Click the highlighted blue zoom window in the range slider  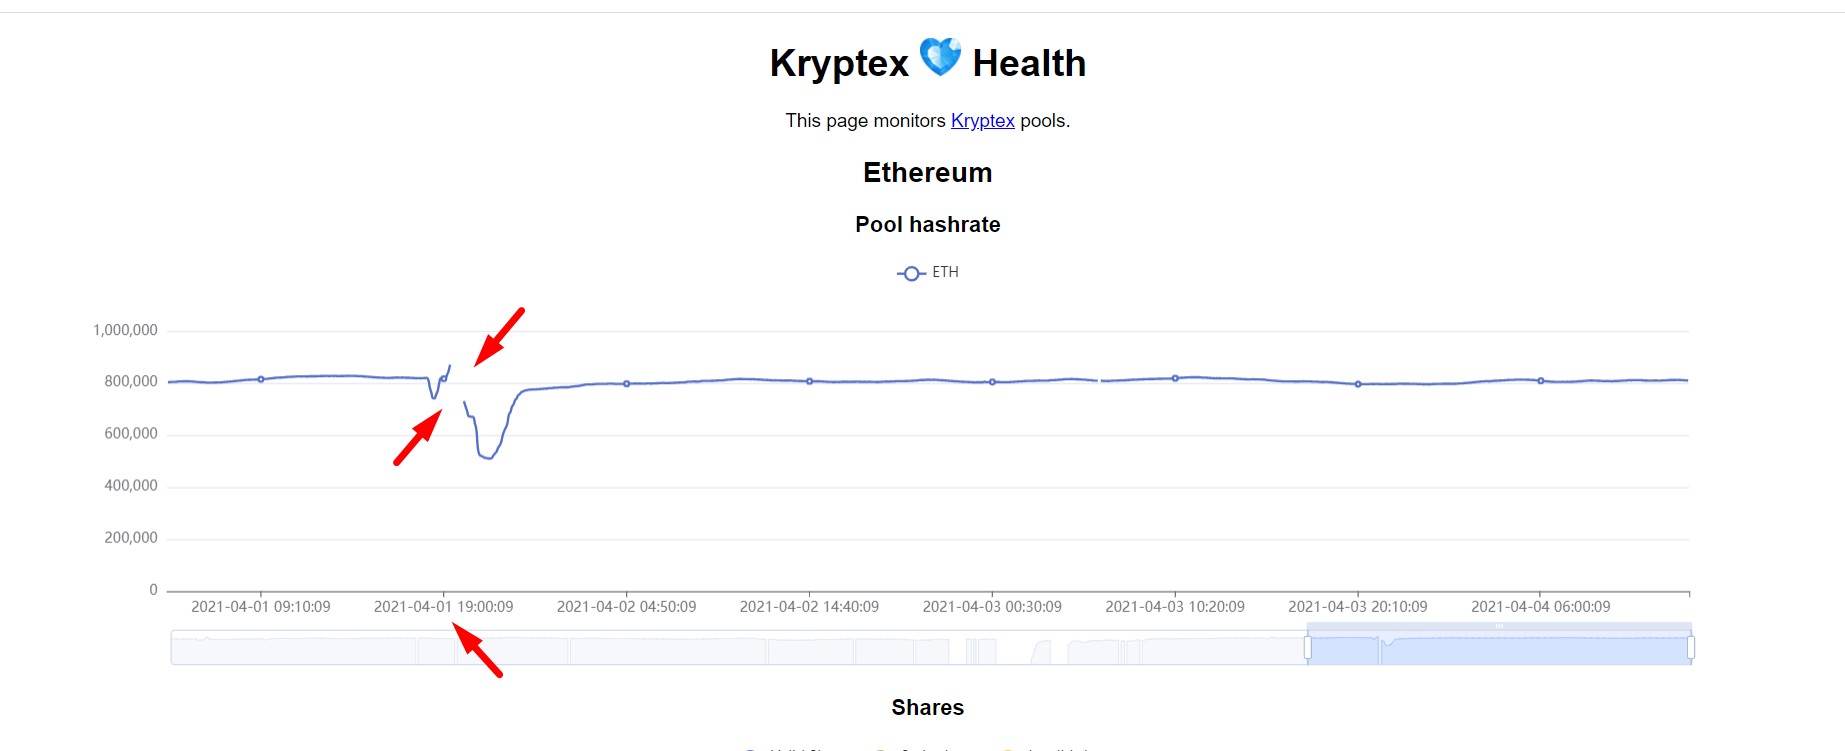click(1500, 650)
